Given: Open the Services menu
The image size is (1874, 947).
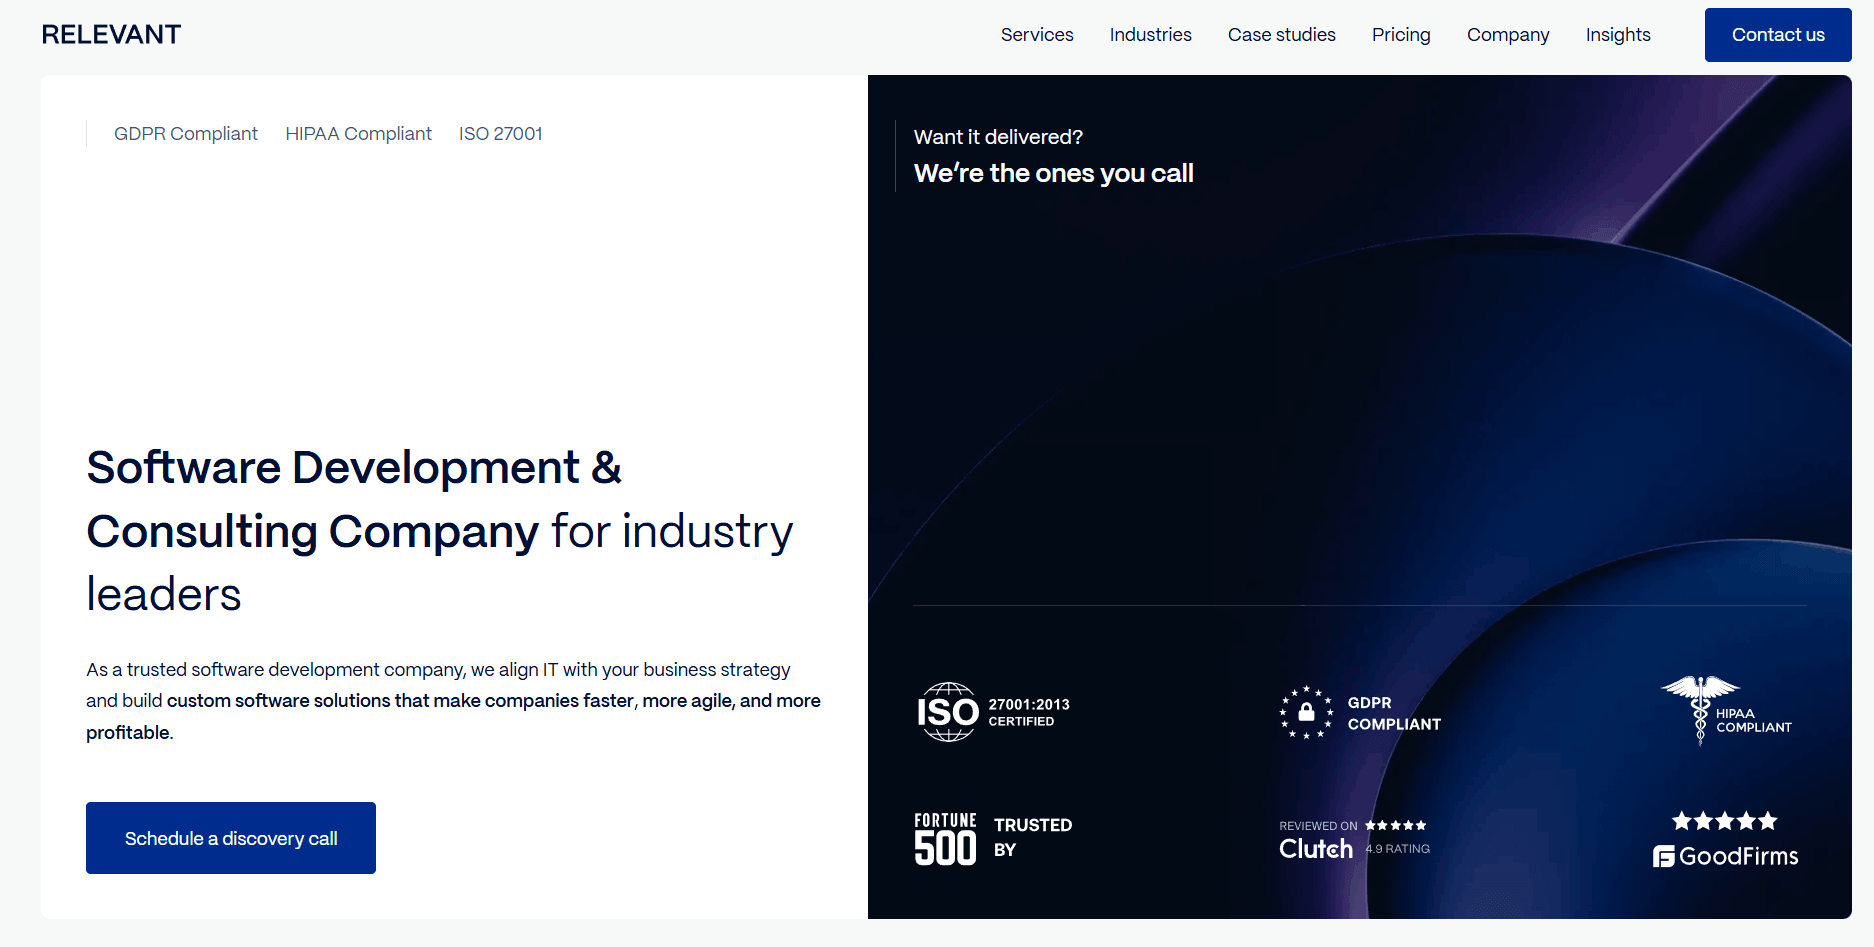Looking at the screenshot, I should tap(1037, 35).
